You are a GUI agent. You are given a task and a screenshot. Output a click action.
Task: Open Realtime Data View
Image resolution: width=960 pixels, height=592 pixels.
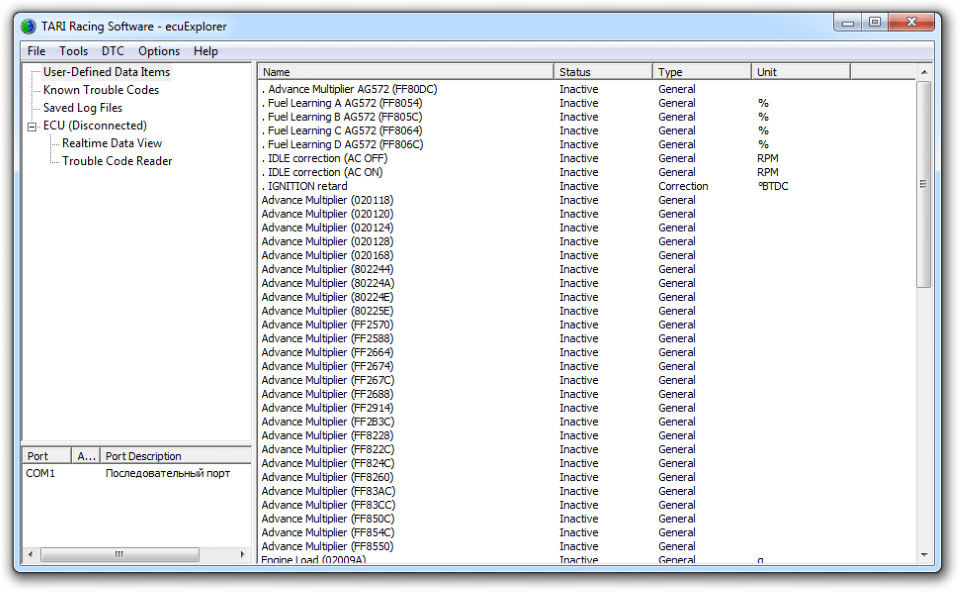[x=112, y=143]
